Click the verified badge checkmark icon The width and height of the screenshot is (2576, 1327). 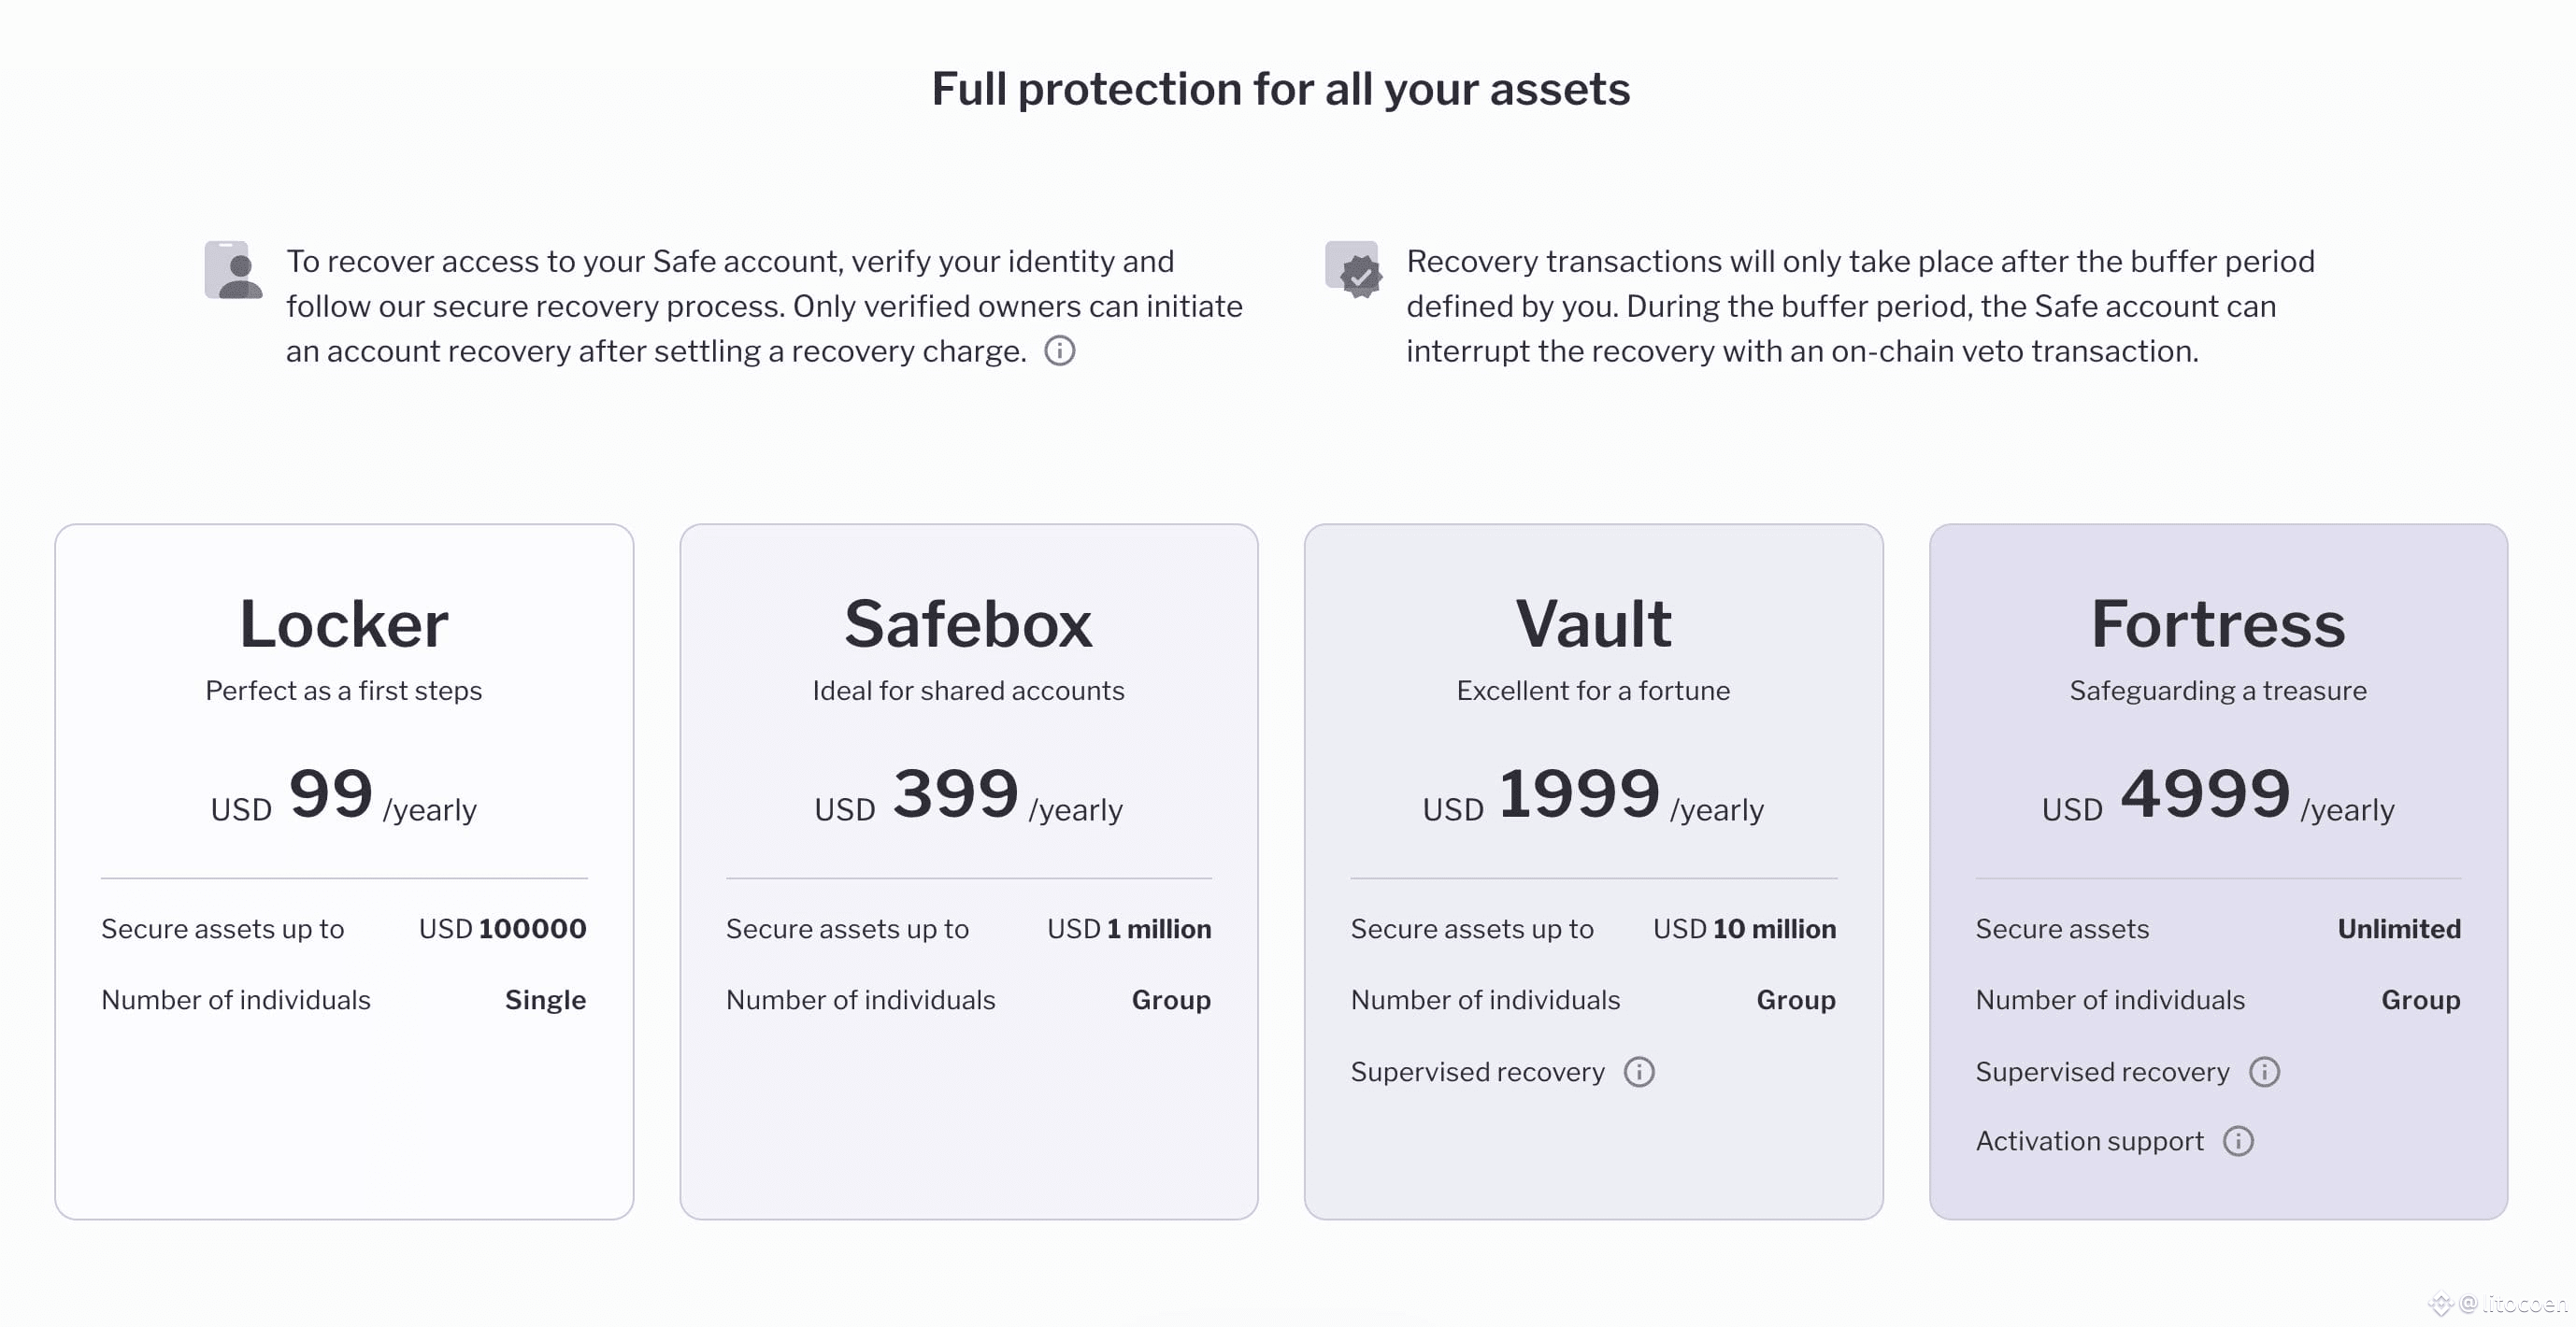[x=1354, y=270]
